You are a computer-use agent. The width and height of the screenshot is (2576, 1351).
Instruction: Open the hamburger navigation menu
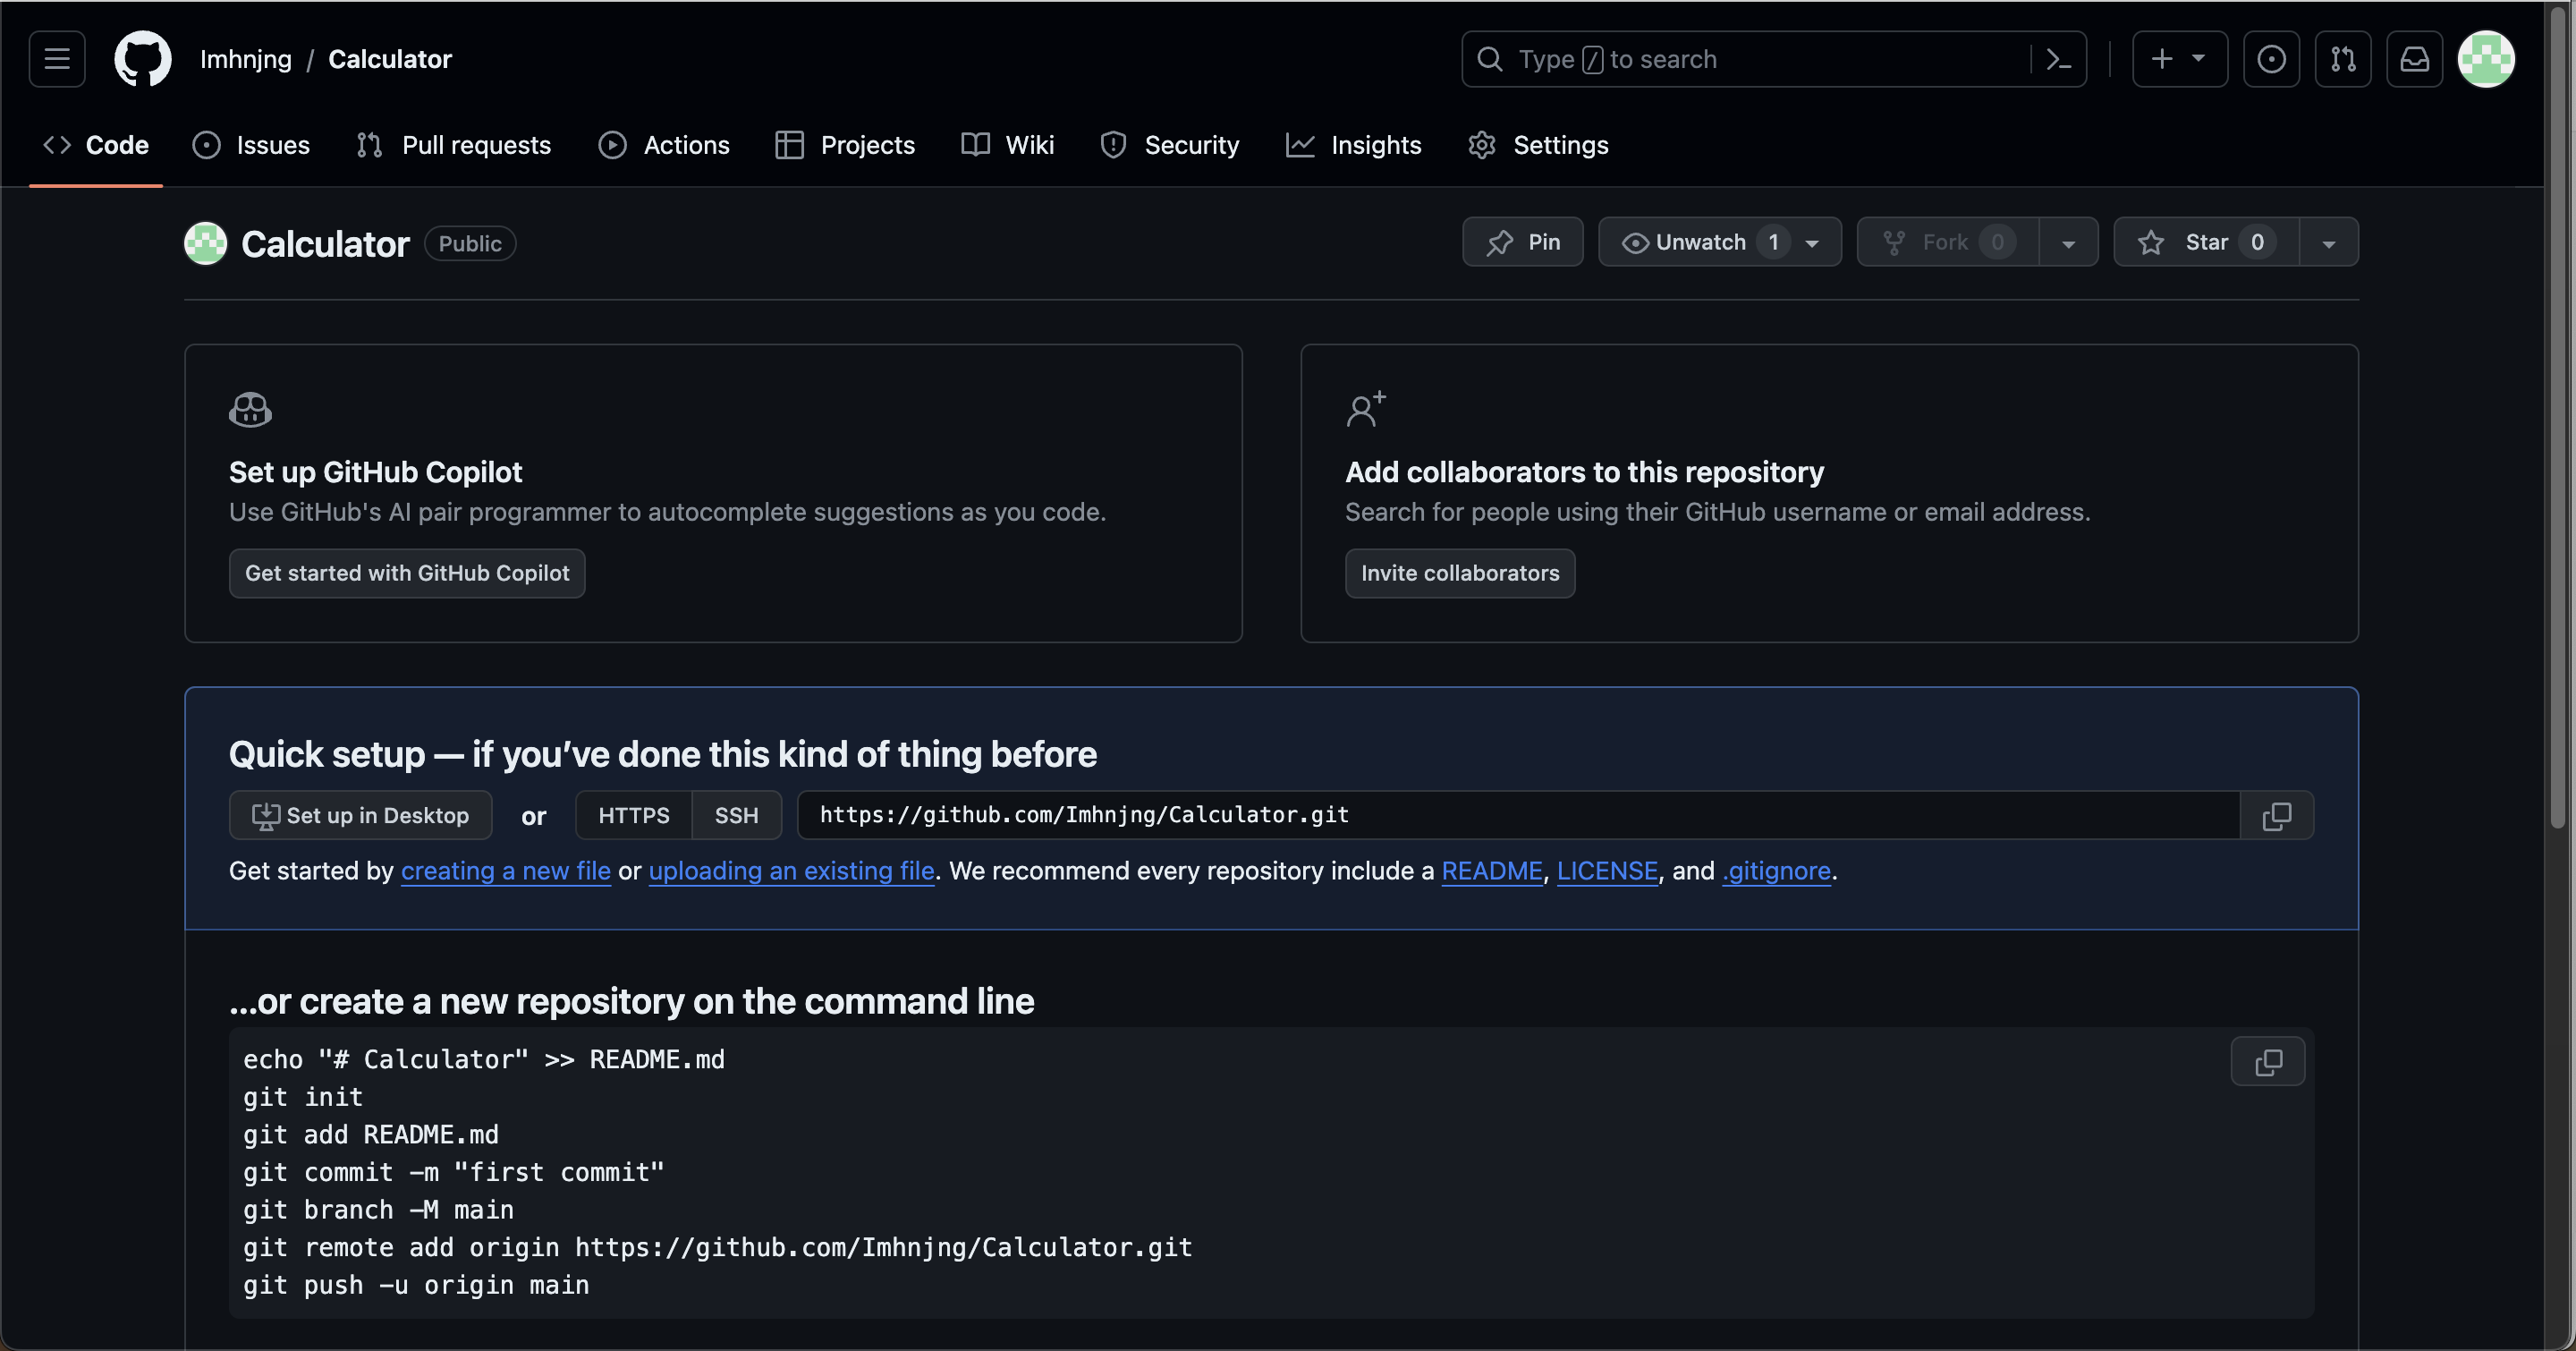(x=57, y=59)
